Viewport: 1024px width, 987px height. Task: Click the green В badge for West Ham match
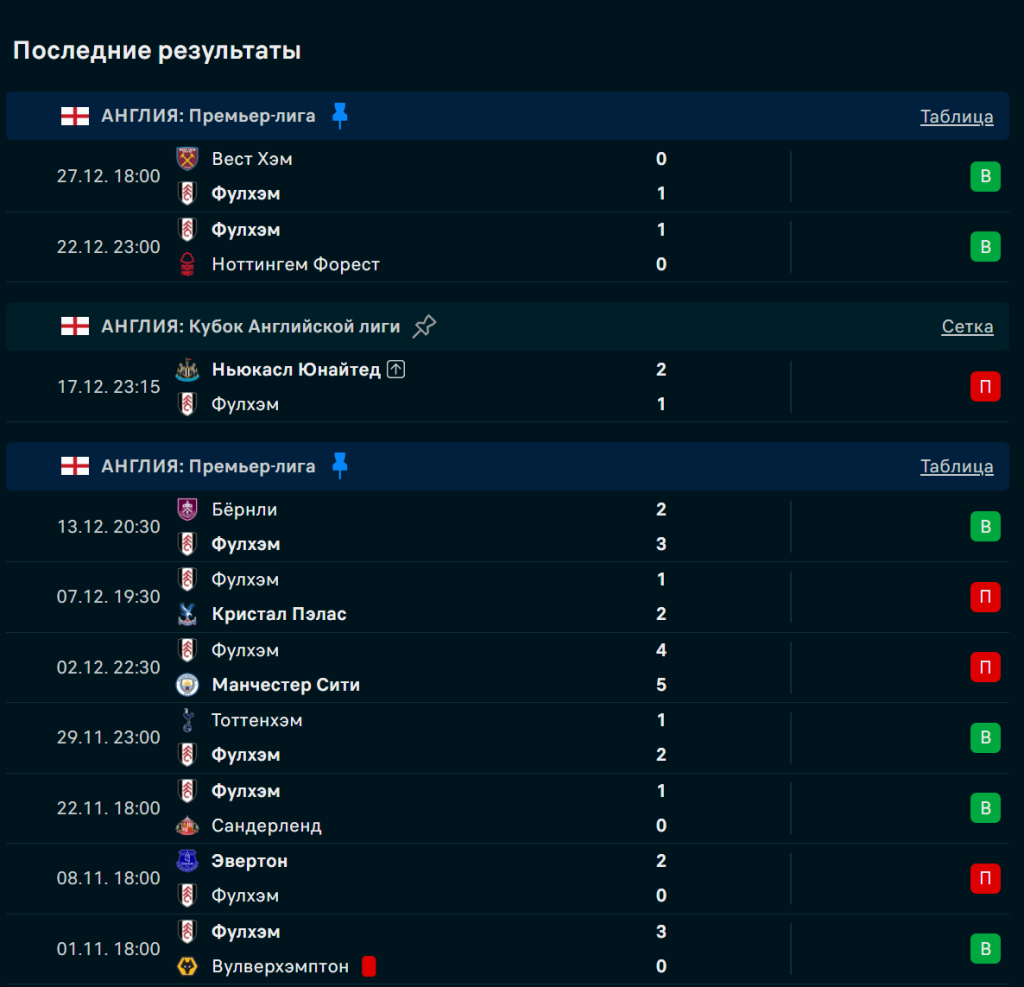985,177
